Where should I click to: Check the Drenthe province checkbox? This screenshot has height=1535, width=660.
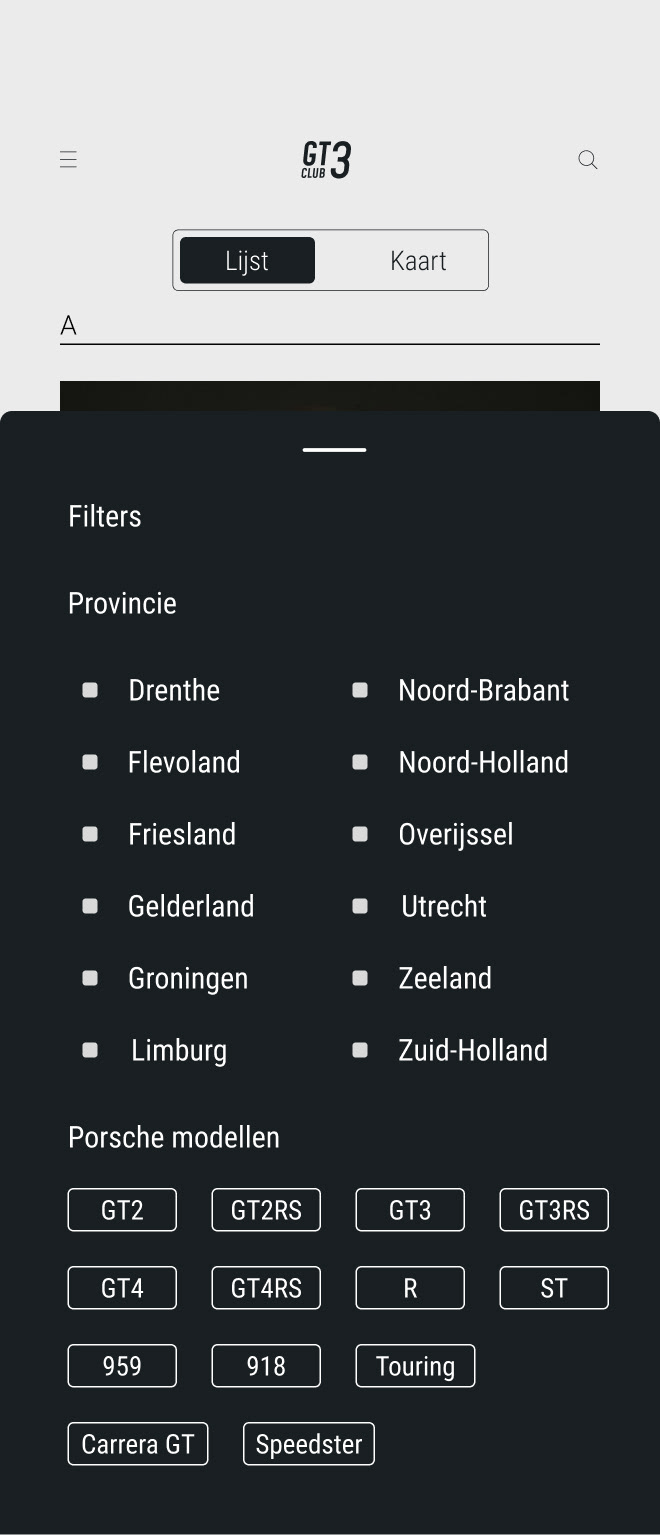[x=90, y=690]
